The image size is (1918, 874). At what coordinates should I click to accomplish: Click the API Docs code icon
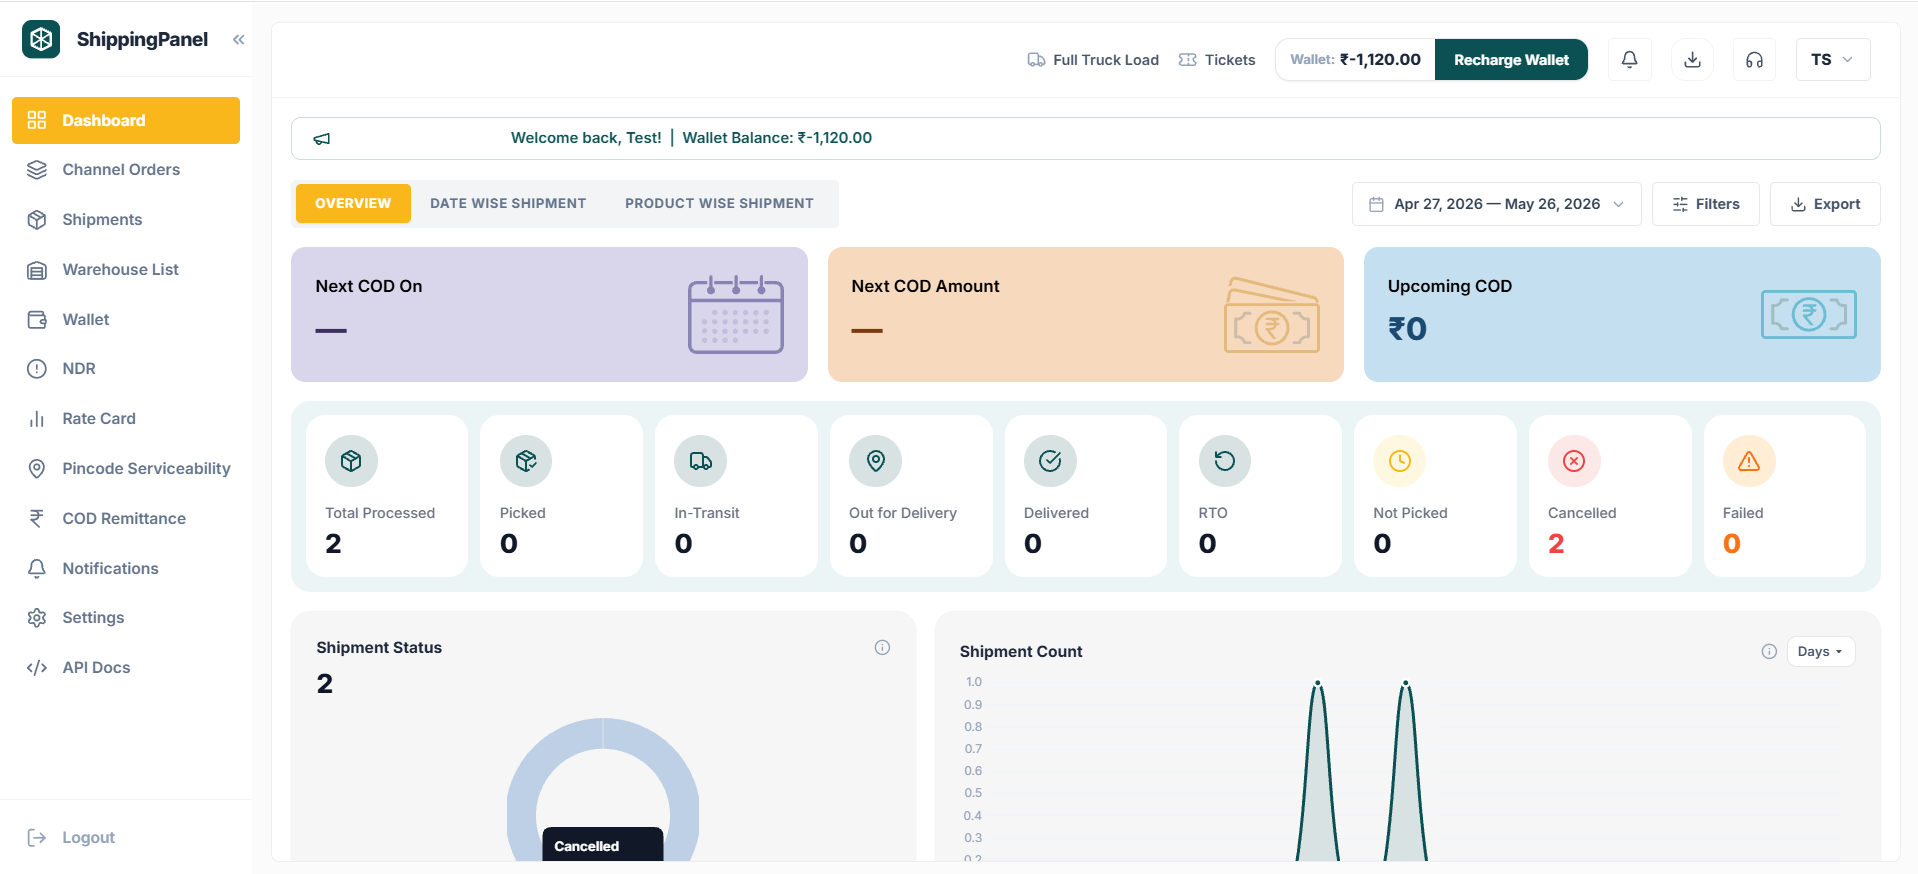(x=37, y=668)
